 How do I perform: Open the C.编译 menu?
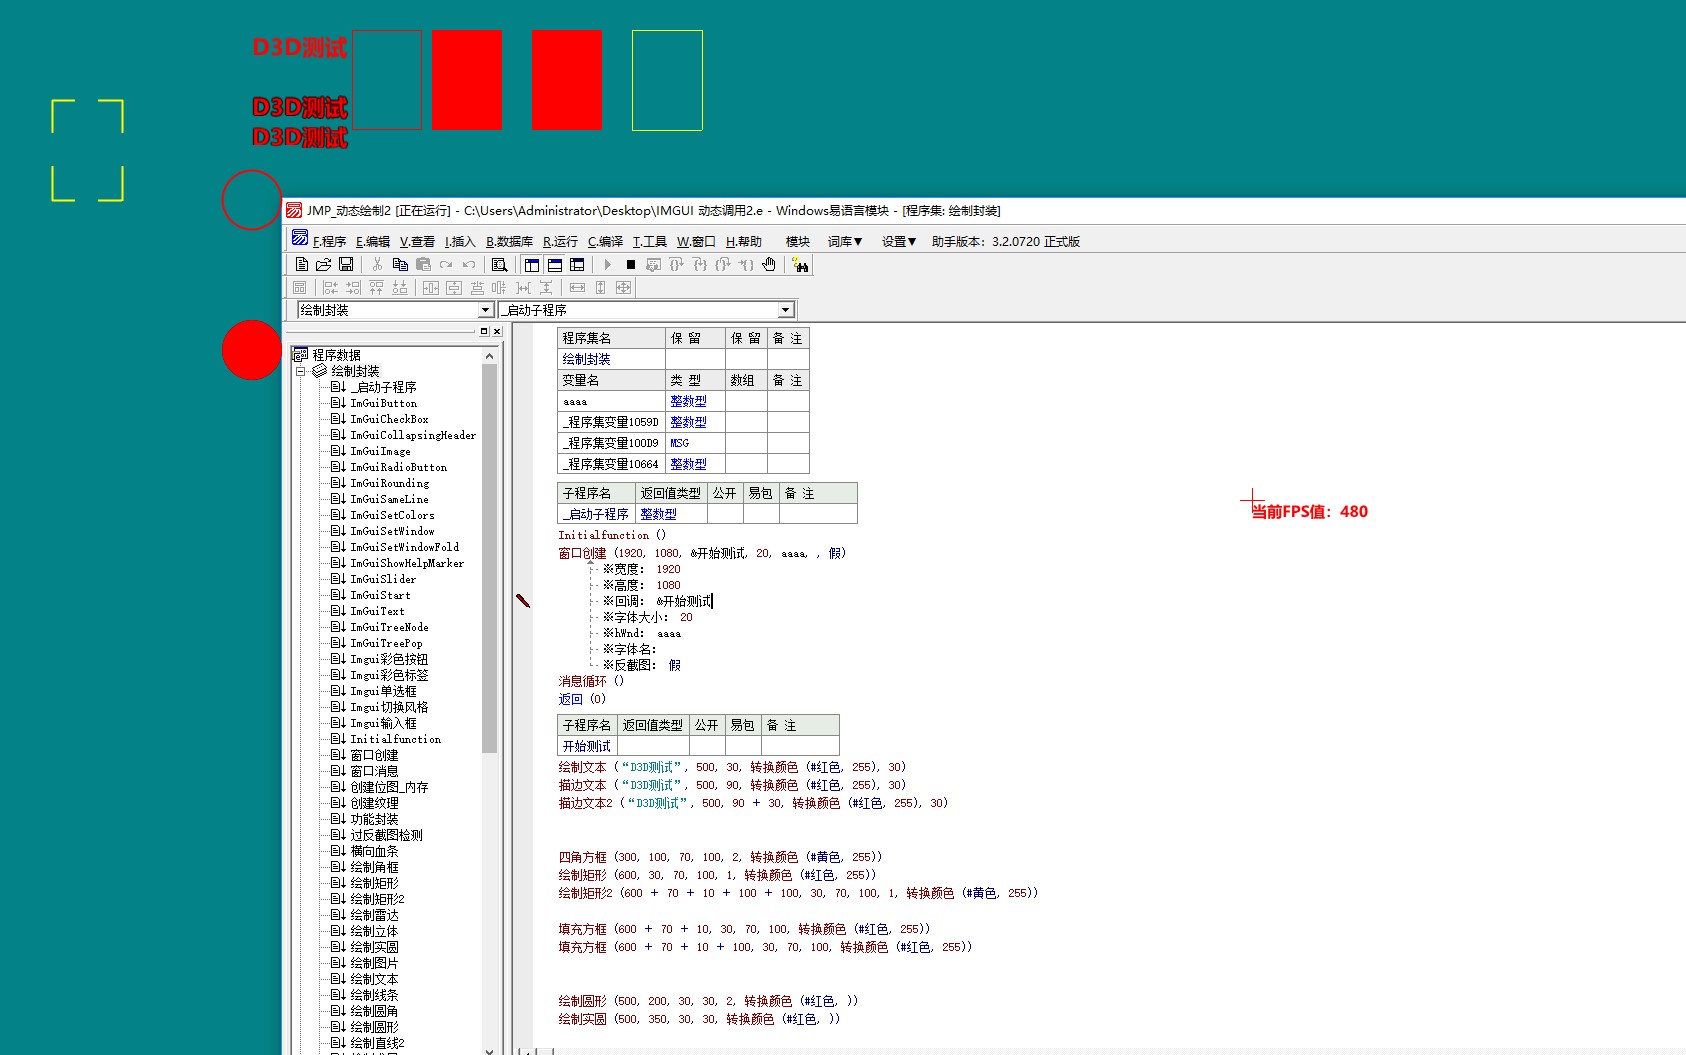(605, 242)
